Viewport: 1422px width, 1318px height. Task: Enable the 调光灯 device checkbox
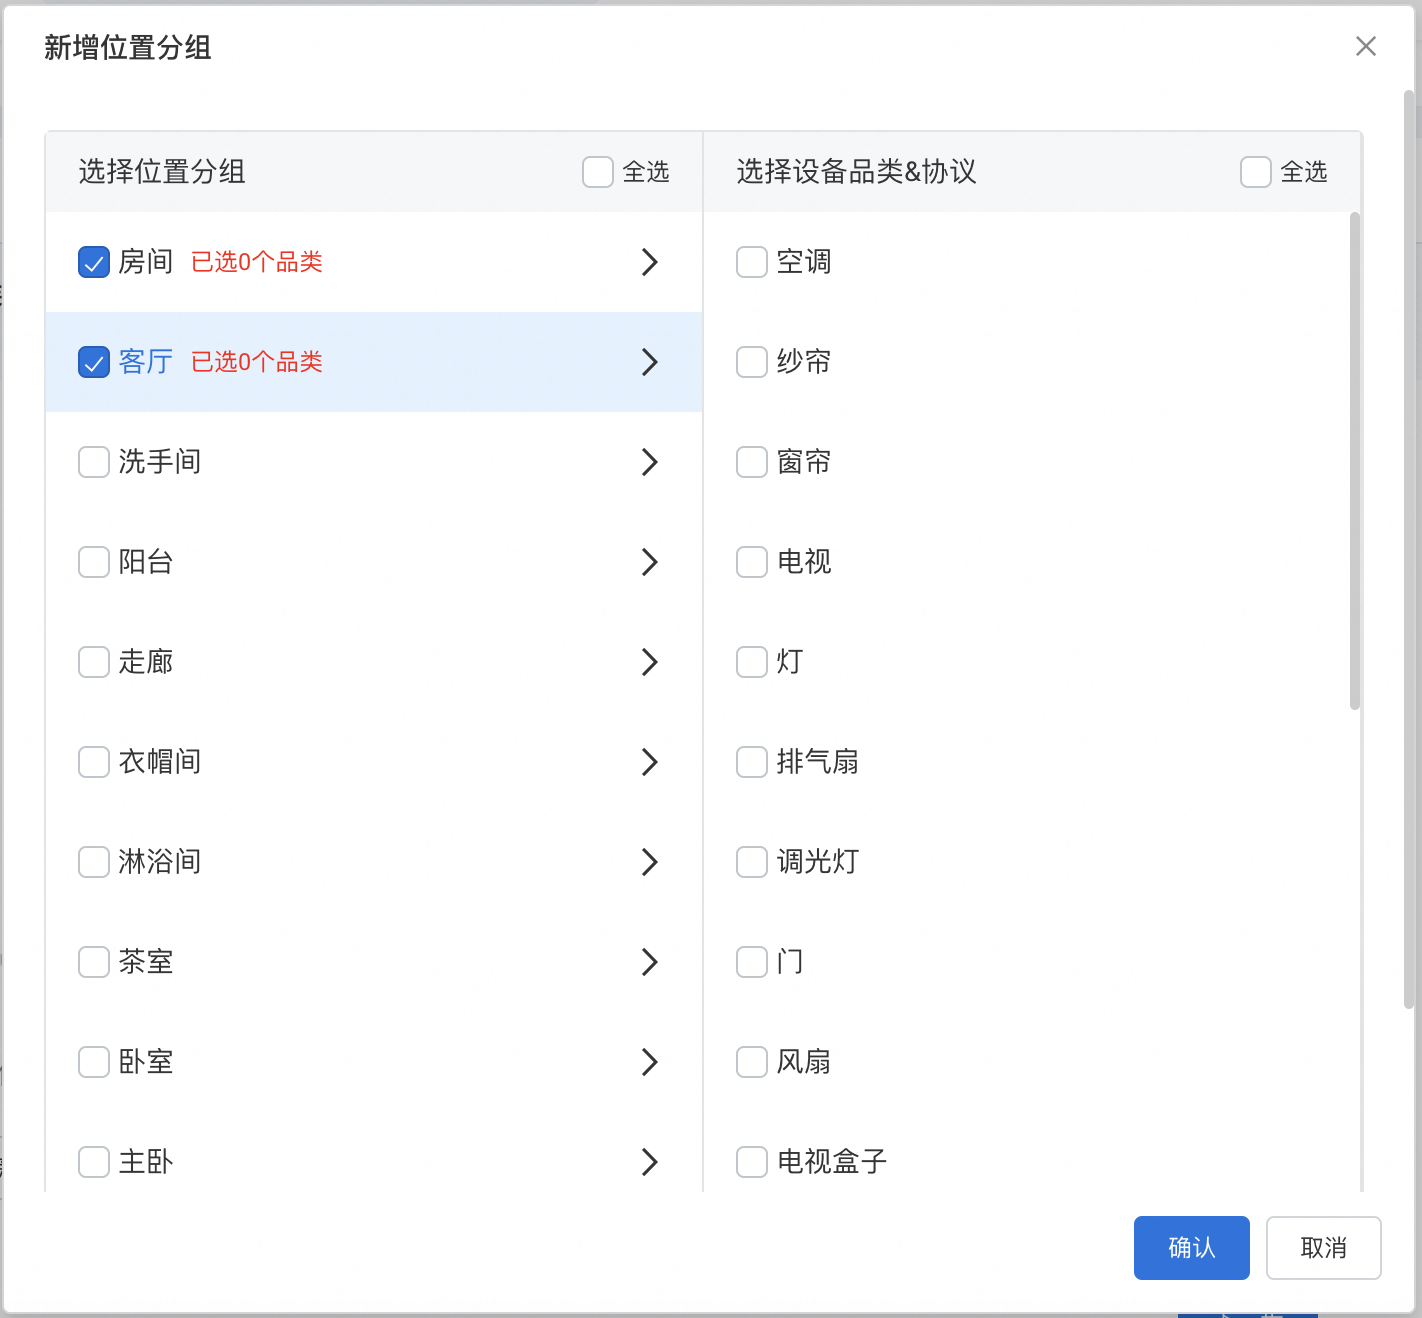pos(752,862)
